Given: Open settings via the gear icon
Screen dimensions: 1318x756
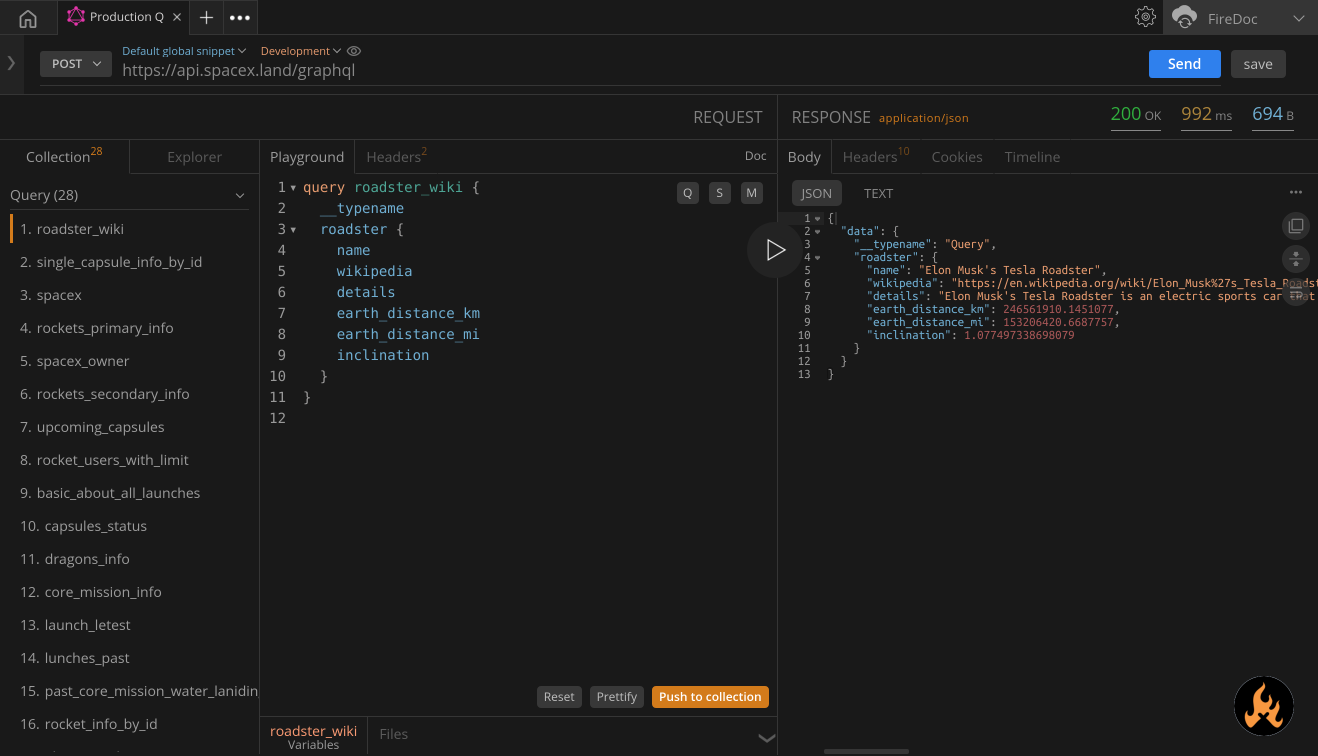Looking at the screenshot, I should (x=1145, y=17).
